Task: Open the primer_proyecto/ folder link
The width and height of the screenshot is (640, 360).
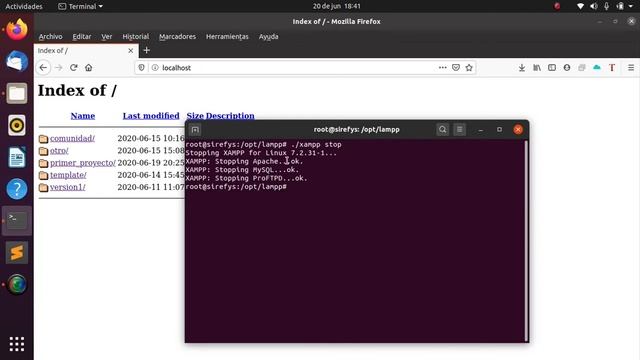Action: (83, 163)
